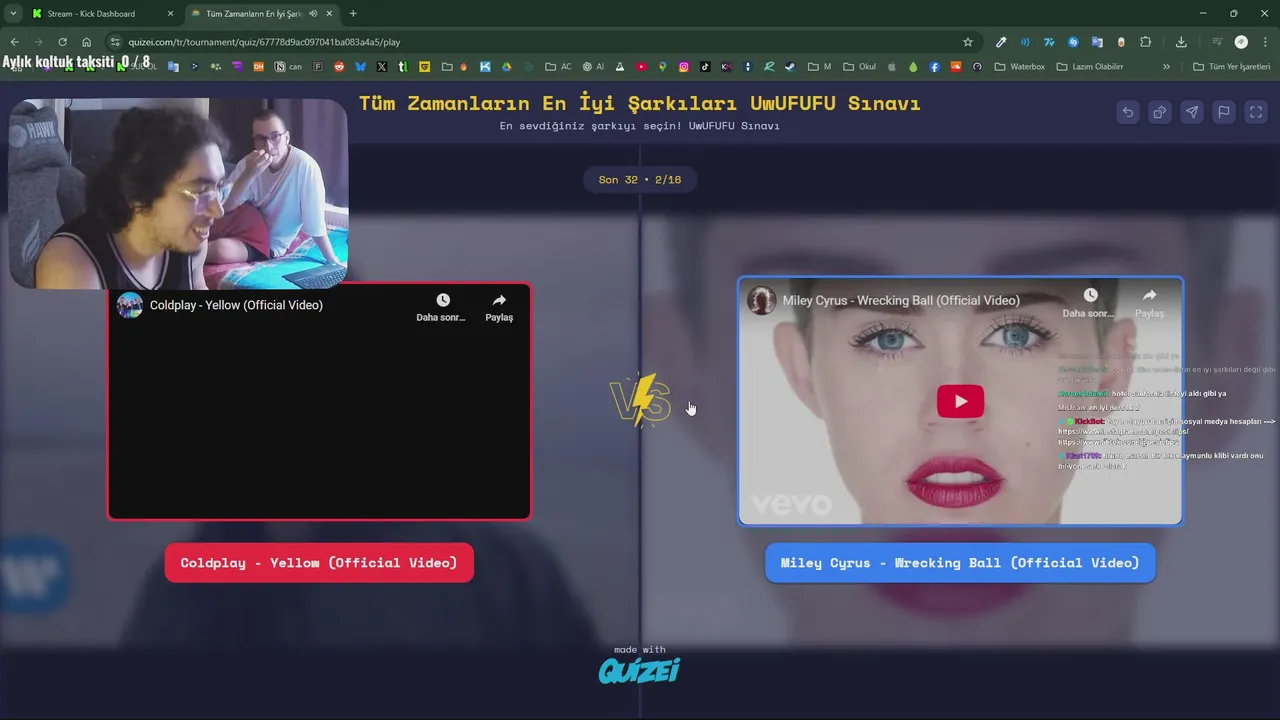Open the eyedropper color picker extension
The image size is (1280, 720).
[x=1001, y=42]
